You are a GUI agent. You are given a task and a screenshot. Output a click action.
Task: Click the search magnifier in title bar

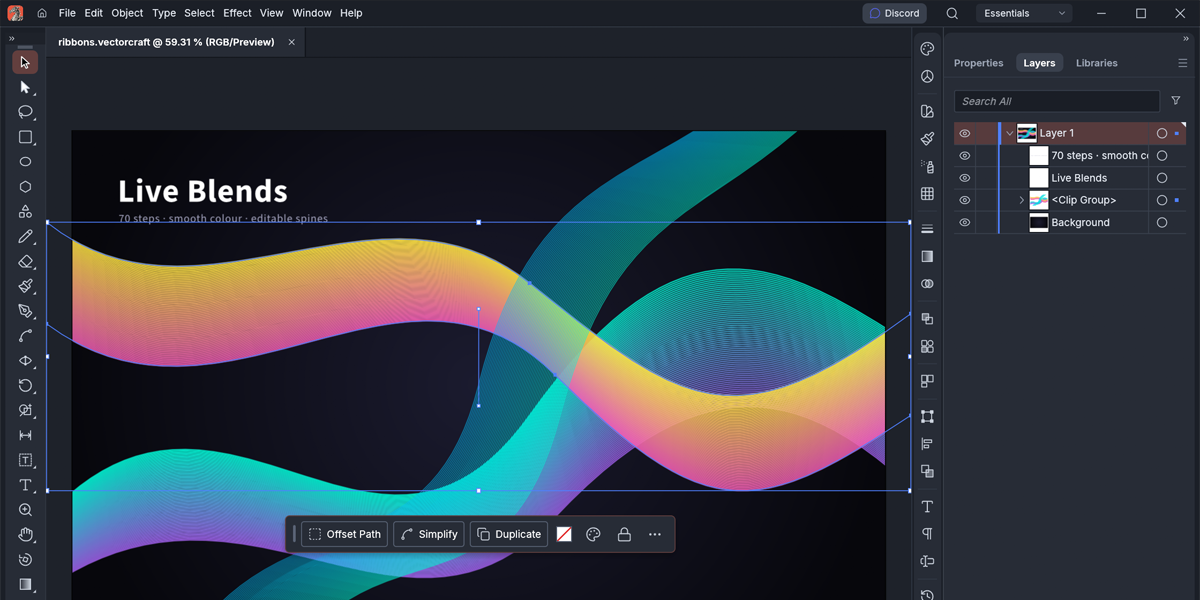[x=952, y=13]
